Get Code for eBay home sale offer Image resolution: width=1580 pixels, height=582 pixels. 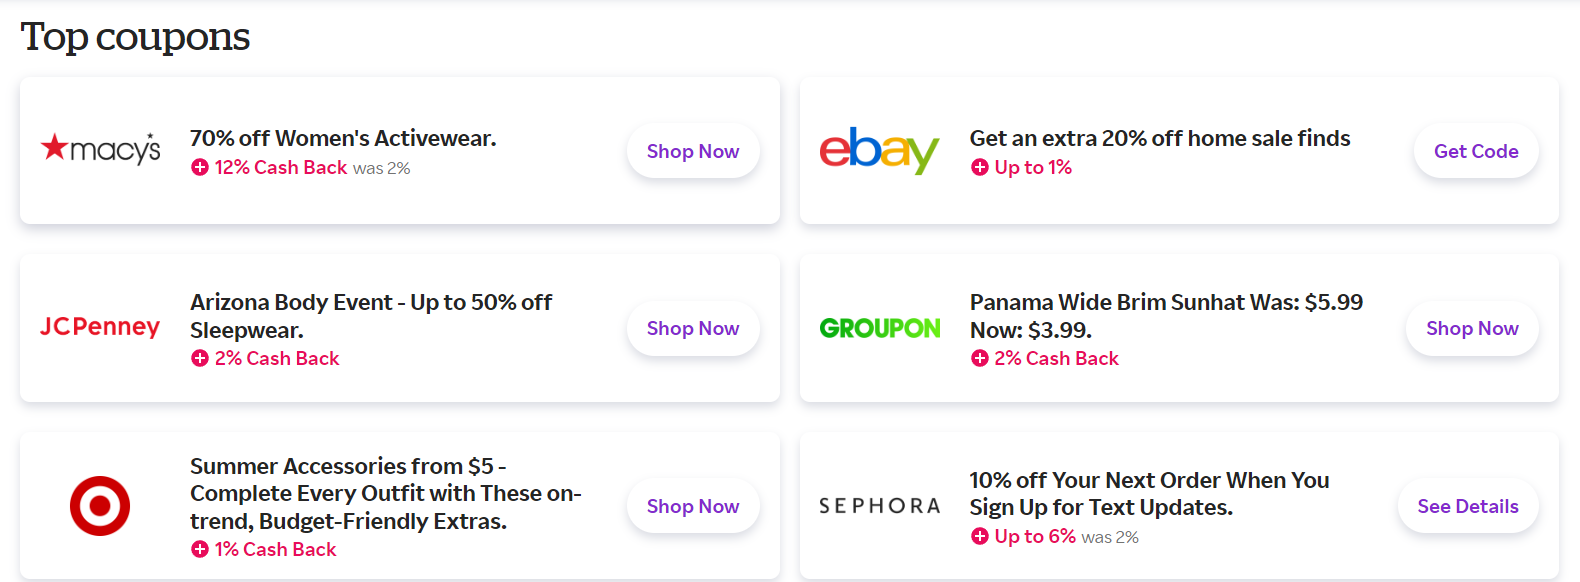point(1476,151)
